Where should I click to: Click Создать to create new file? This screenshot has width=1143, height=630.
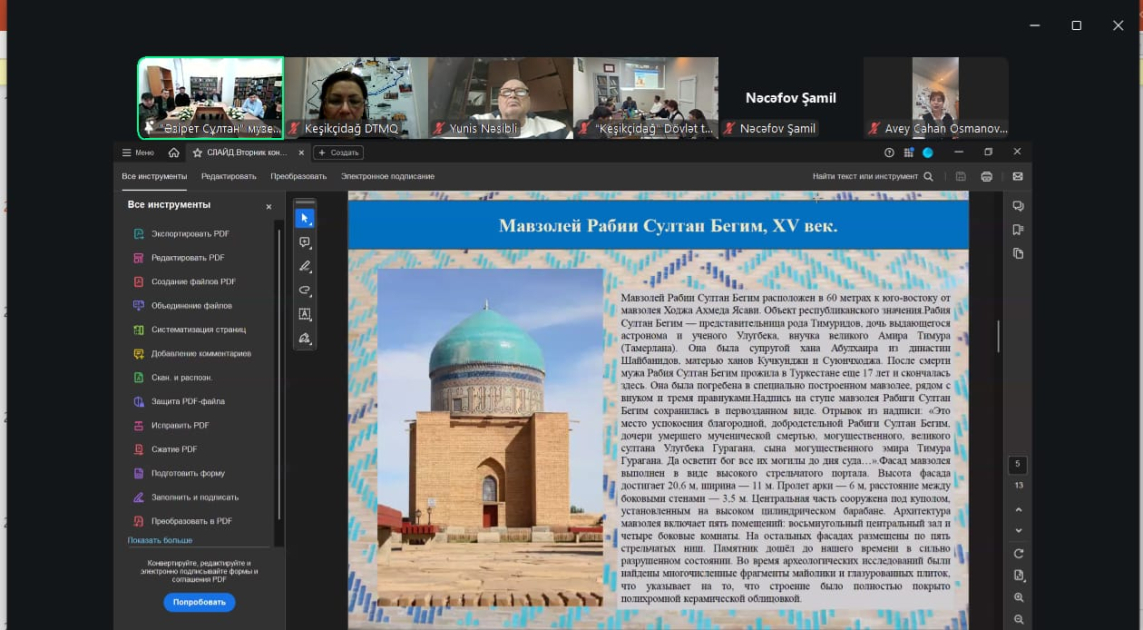point(338,153)
